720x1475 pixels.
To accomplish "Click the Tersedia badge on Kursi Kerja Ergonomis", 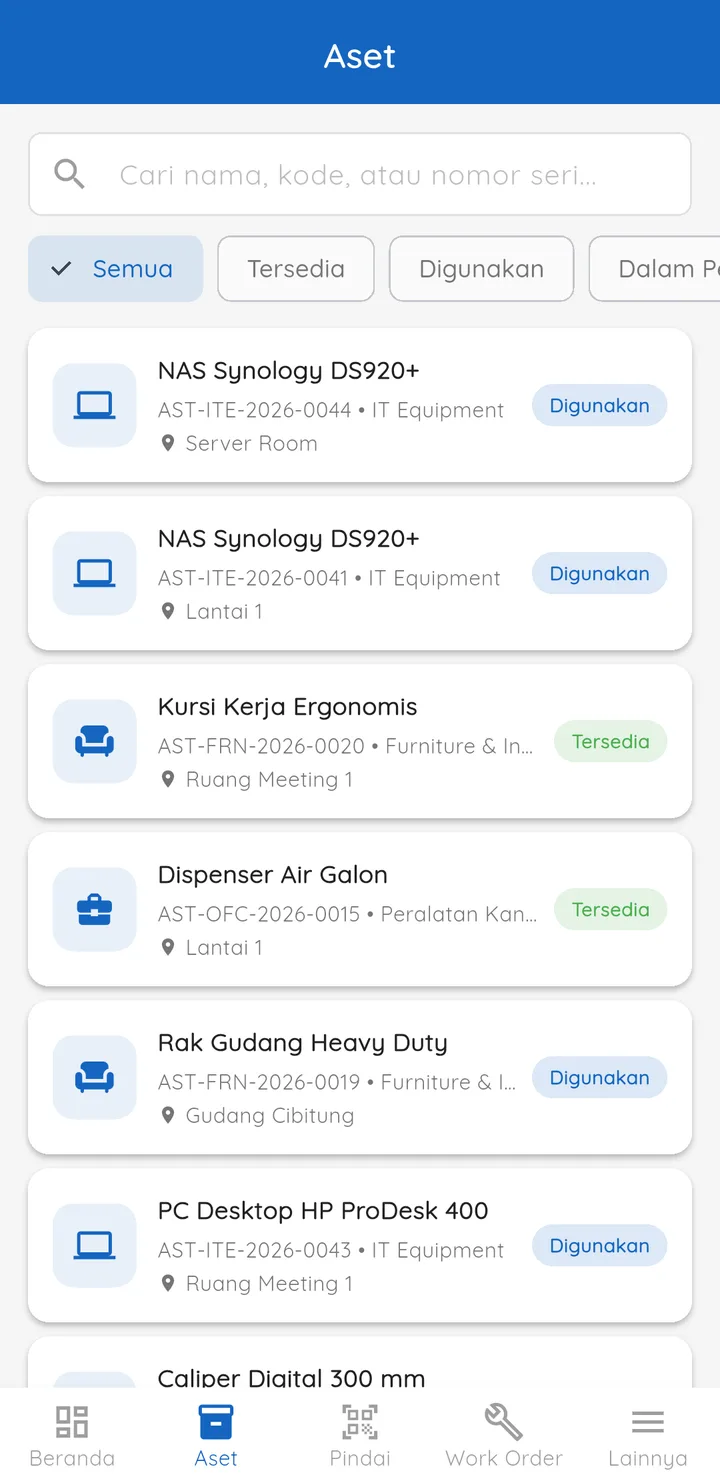I will click(610, 741).
